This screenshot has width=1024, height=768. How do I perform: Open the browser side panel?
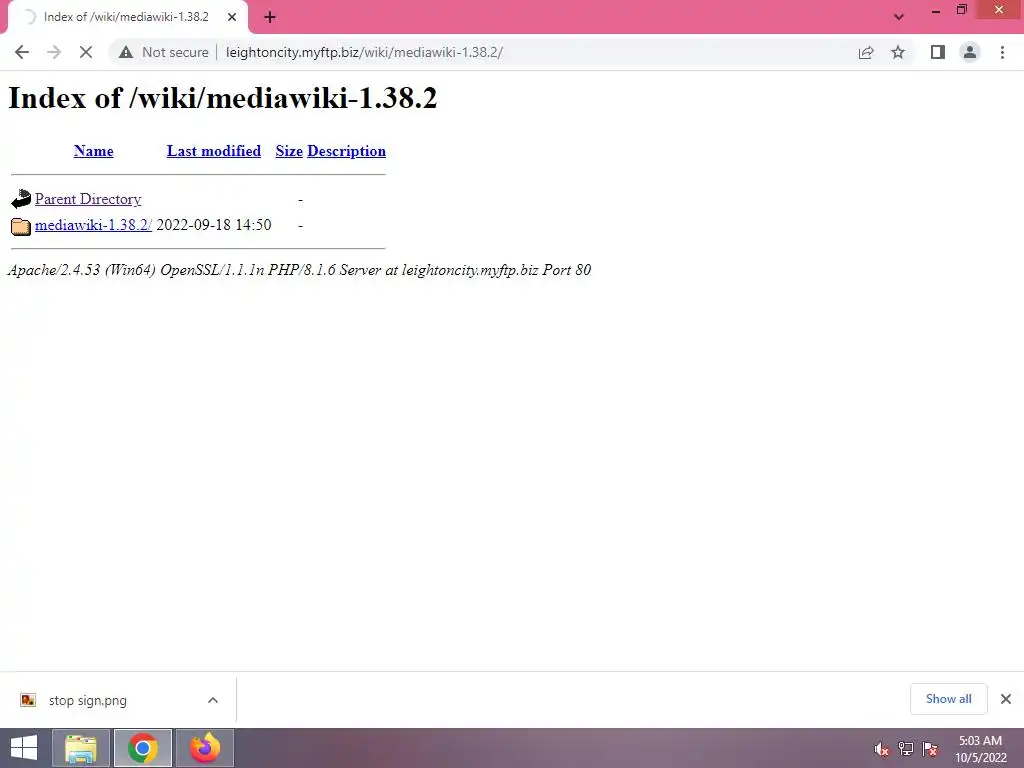coord(938,52)
